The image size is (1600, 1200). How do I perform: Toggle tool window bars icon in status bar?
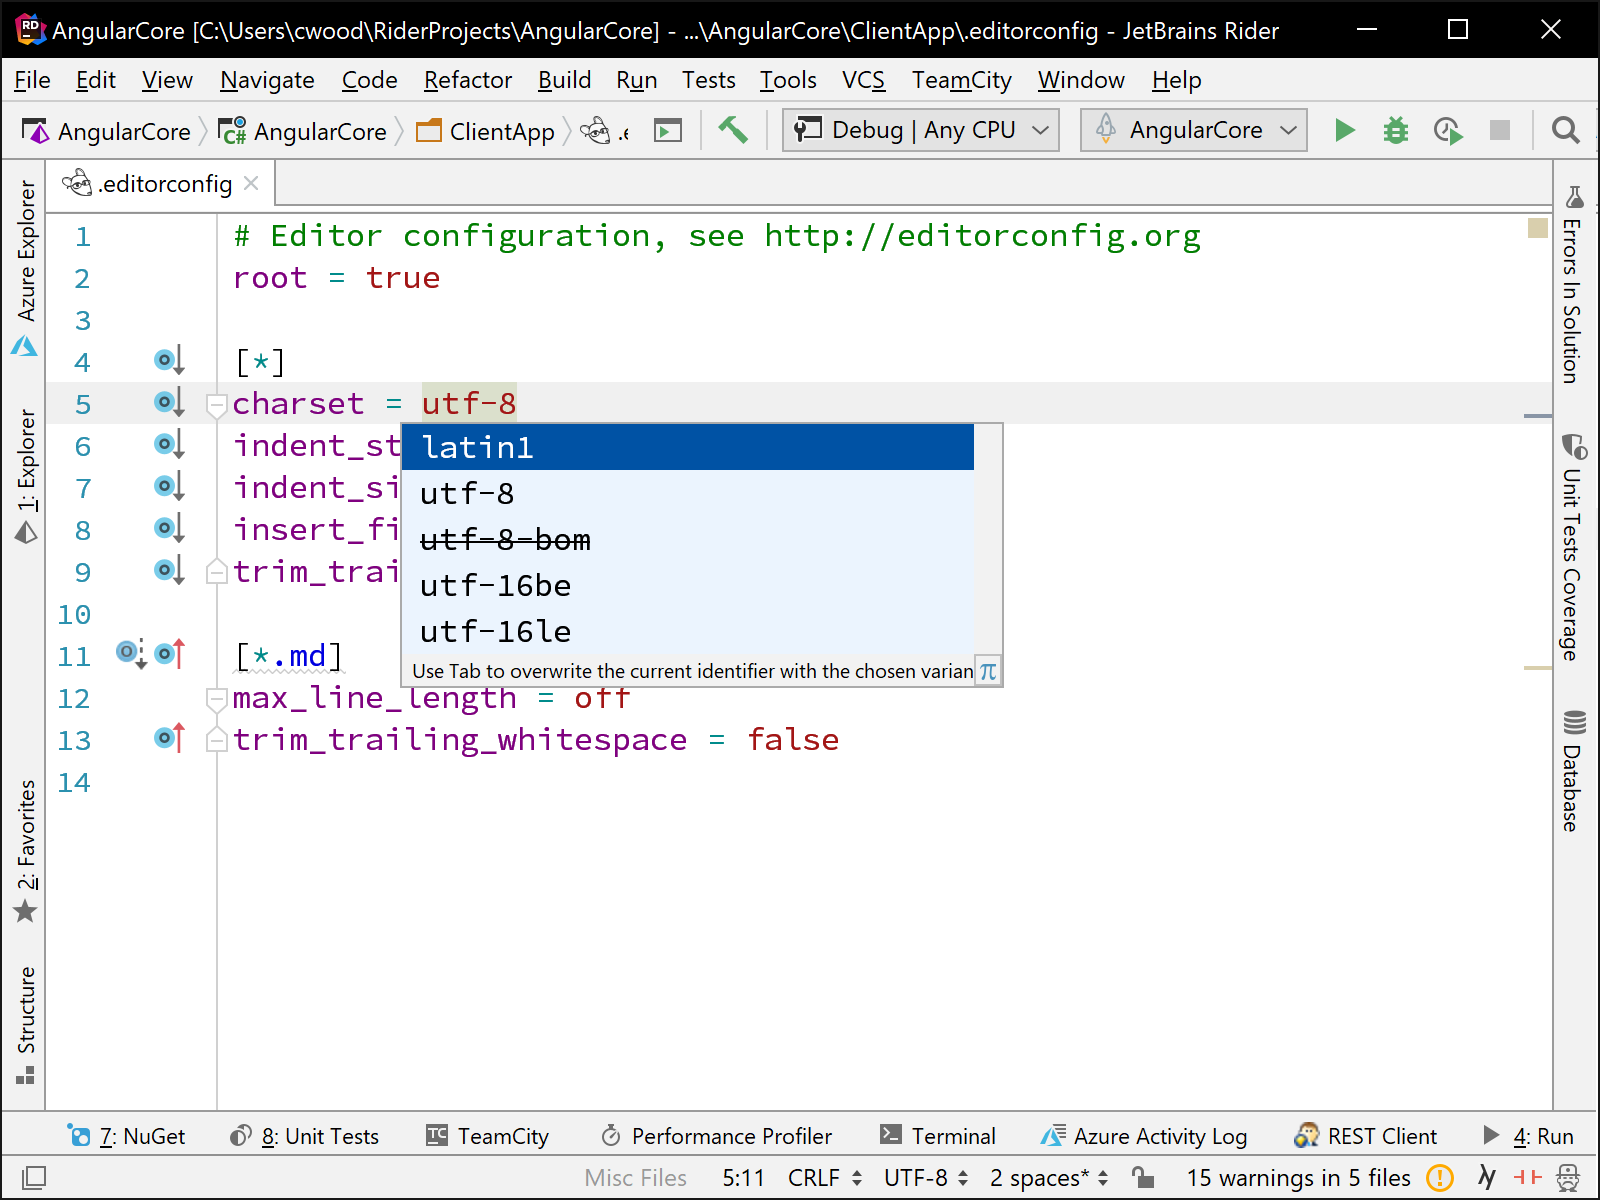[33, 1177]
